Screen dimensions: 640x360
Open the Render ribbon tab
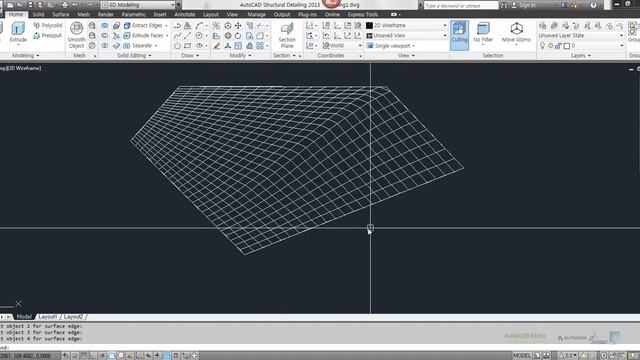coord(106,14)
